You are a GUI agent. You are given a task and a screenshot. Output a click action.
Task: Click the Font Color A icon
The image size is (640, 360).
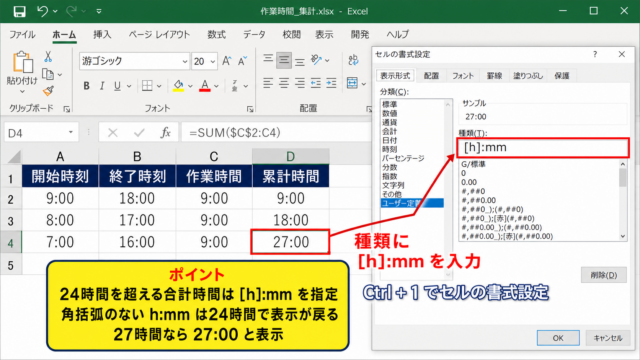205,86
